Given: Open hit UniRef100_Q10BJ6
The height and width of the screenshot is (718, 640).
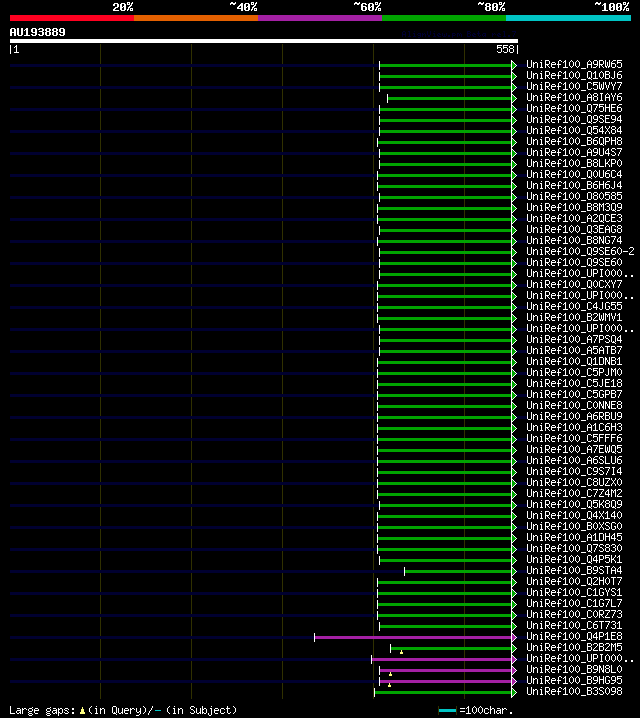Looking at the screenshot, I should pyautogui.click(x=574, y=76).
